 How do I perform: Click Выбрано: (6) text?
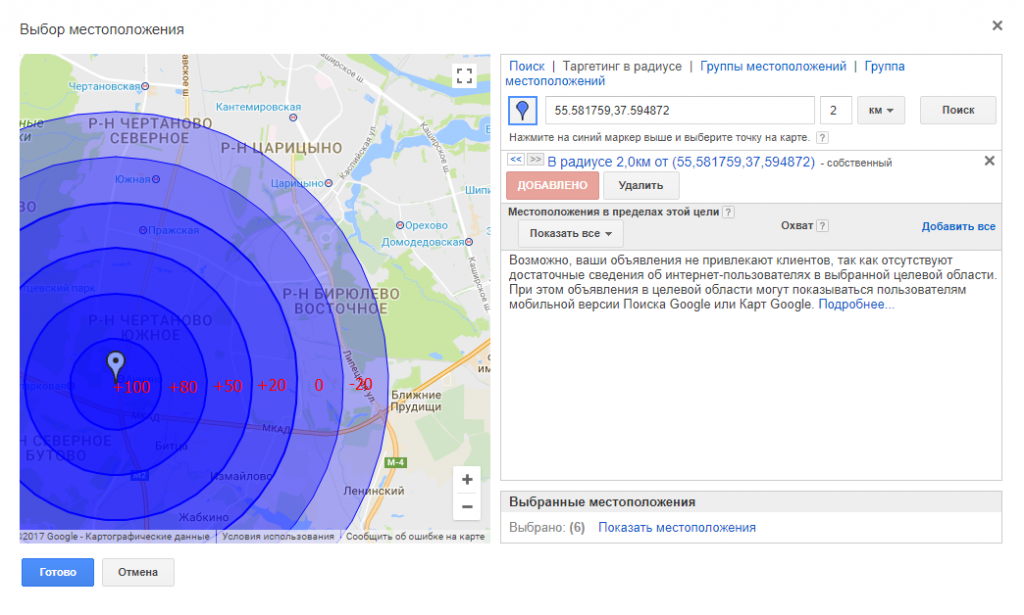pos(547,528)
